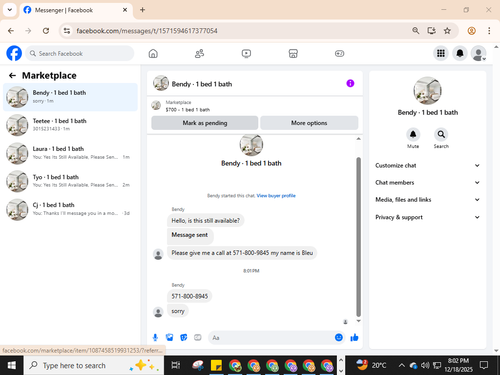This screenshot has width=500, height=375.
Task: Expand the Customize chat section
Action: [x=427, y=165]
